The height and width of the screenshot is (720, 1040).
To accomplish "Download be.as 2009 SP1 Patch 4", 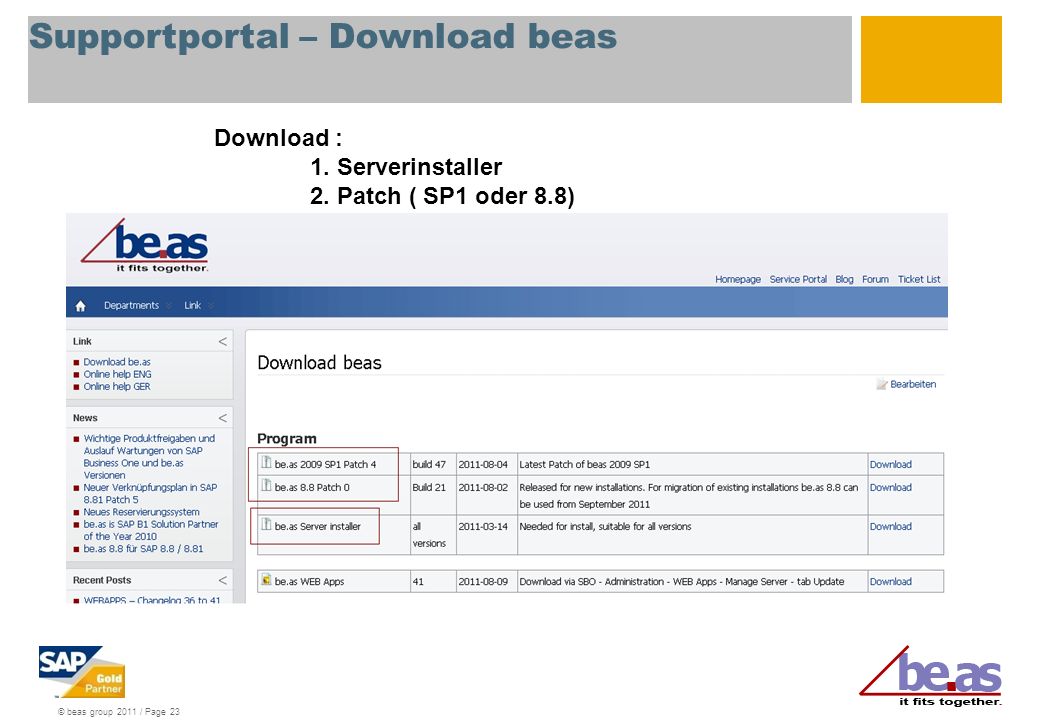I will pos(890,465).
